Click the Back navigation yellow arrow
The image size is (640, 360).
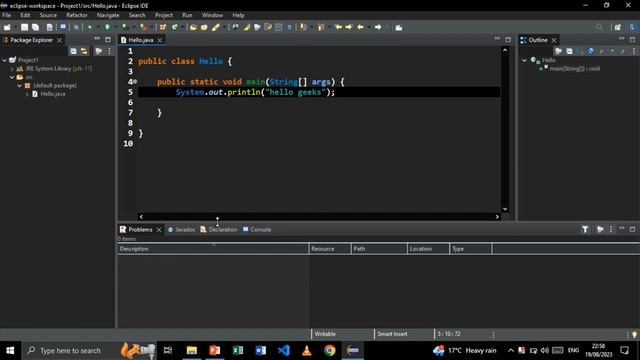tap(360, 27)
